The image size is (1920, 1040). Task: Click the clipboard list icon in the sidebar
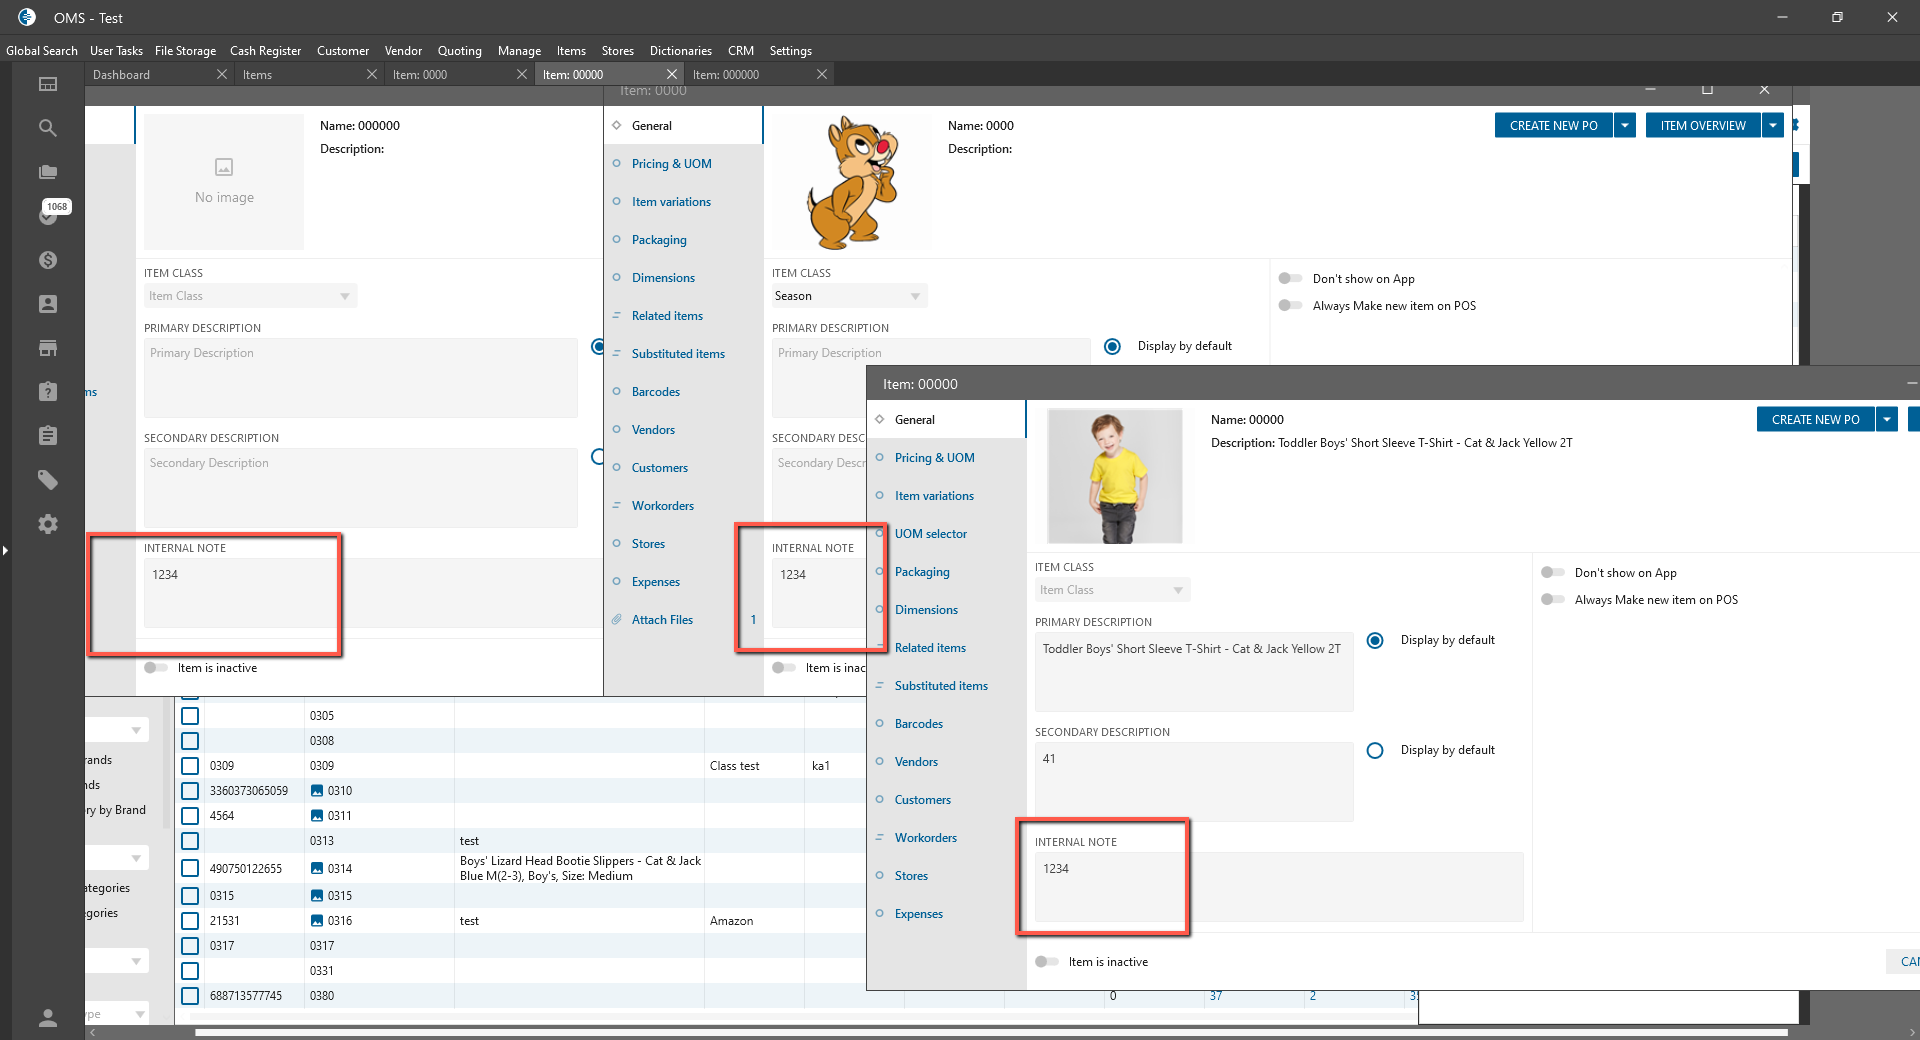(x=47, y=436)
